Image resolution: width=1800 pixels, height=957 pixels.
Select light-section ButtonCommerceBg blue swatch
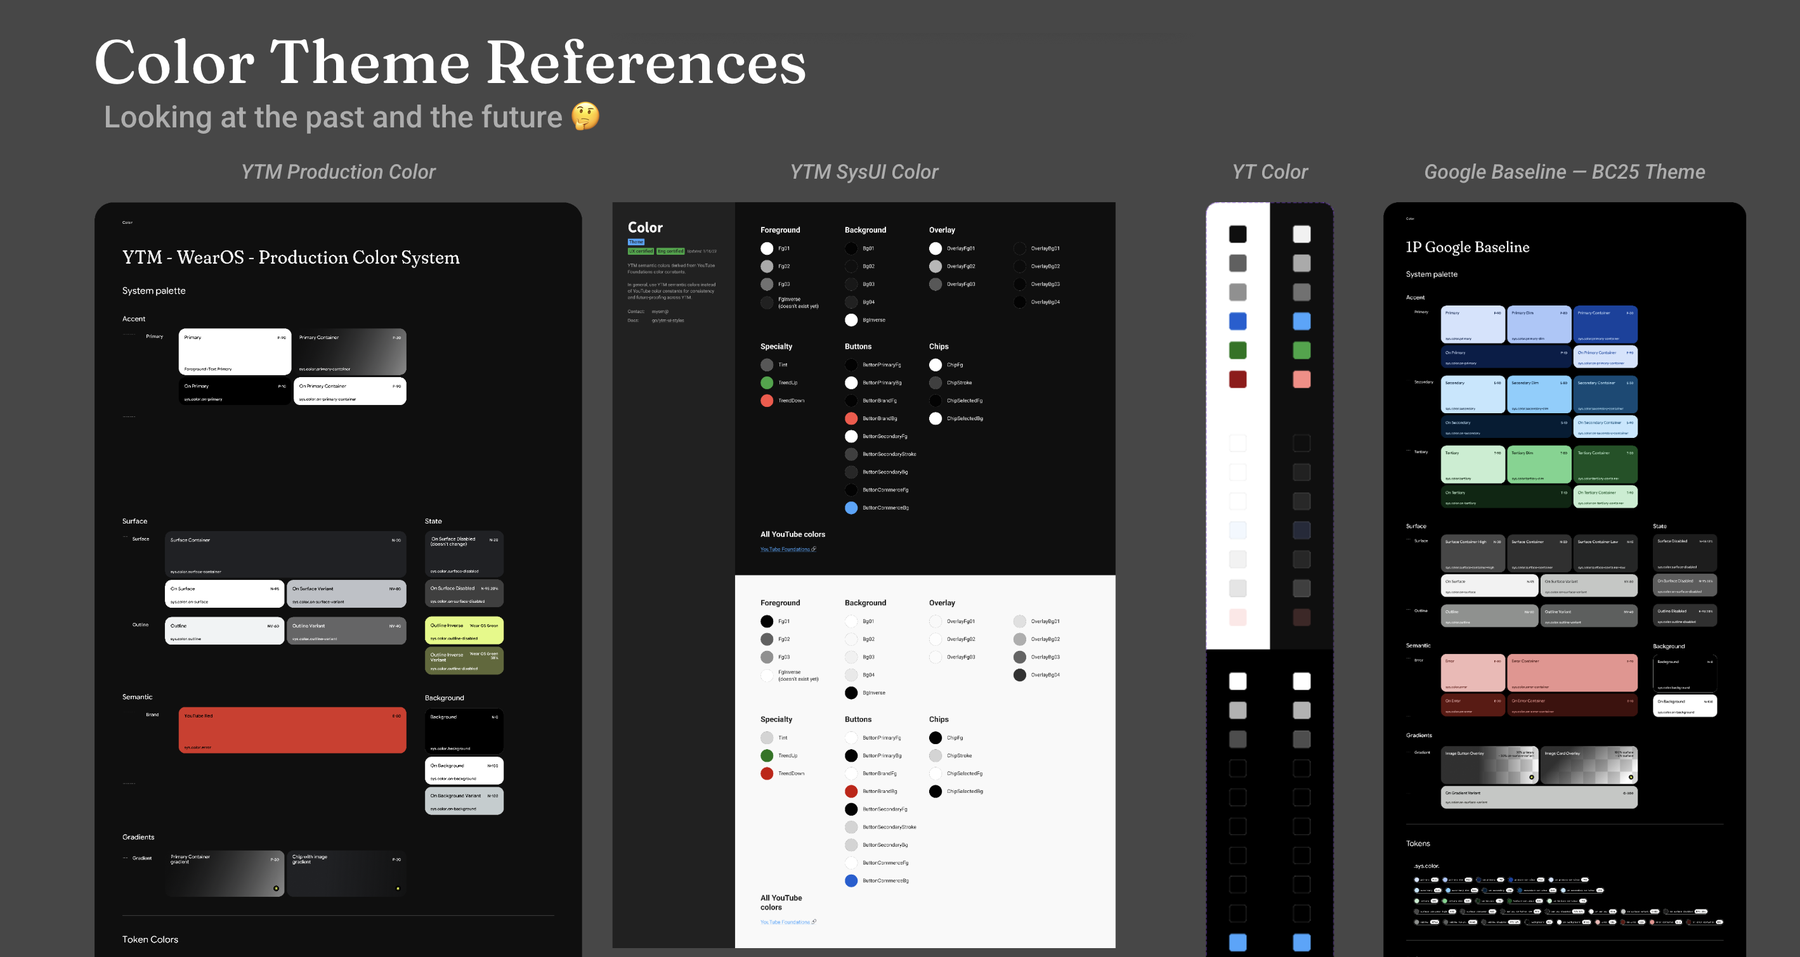[851, 881]
